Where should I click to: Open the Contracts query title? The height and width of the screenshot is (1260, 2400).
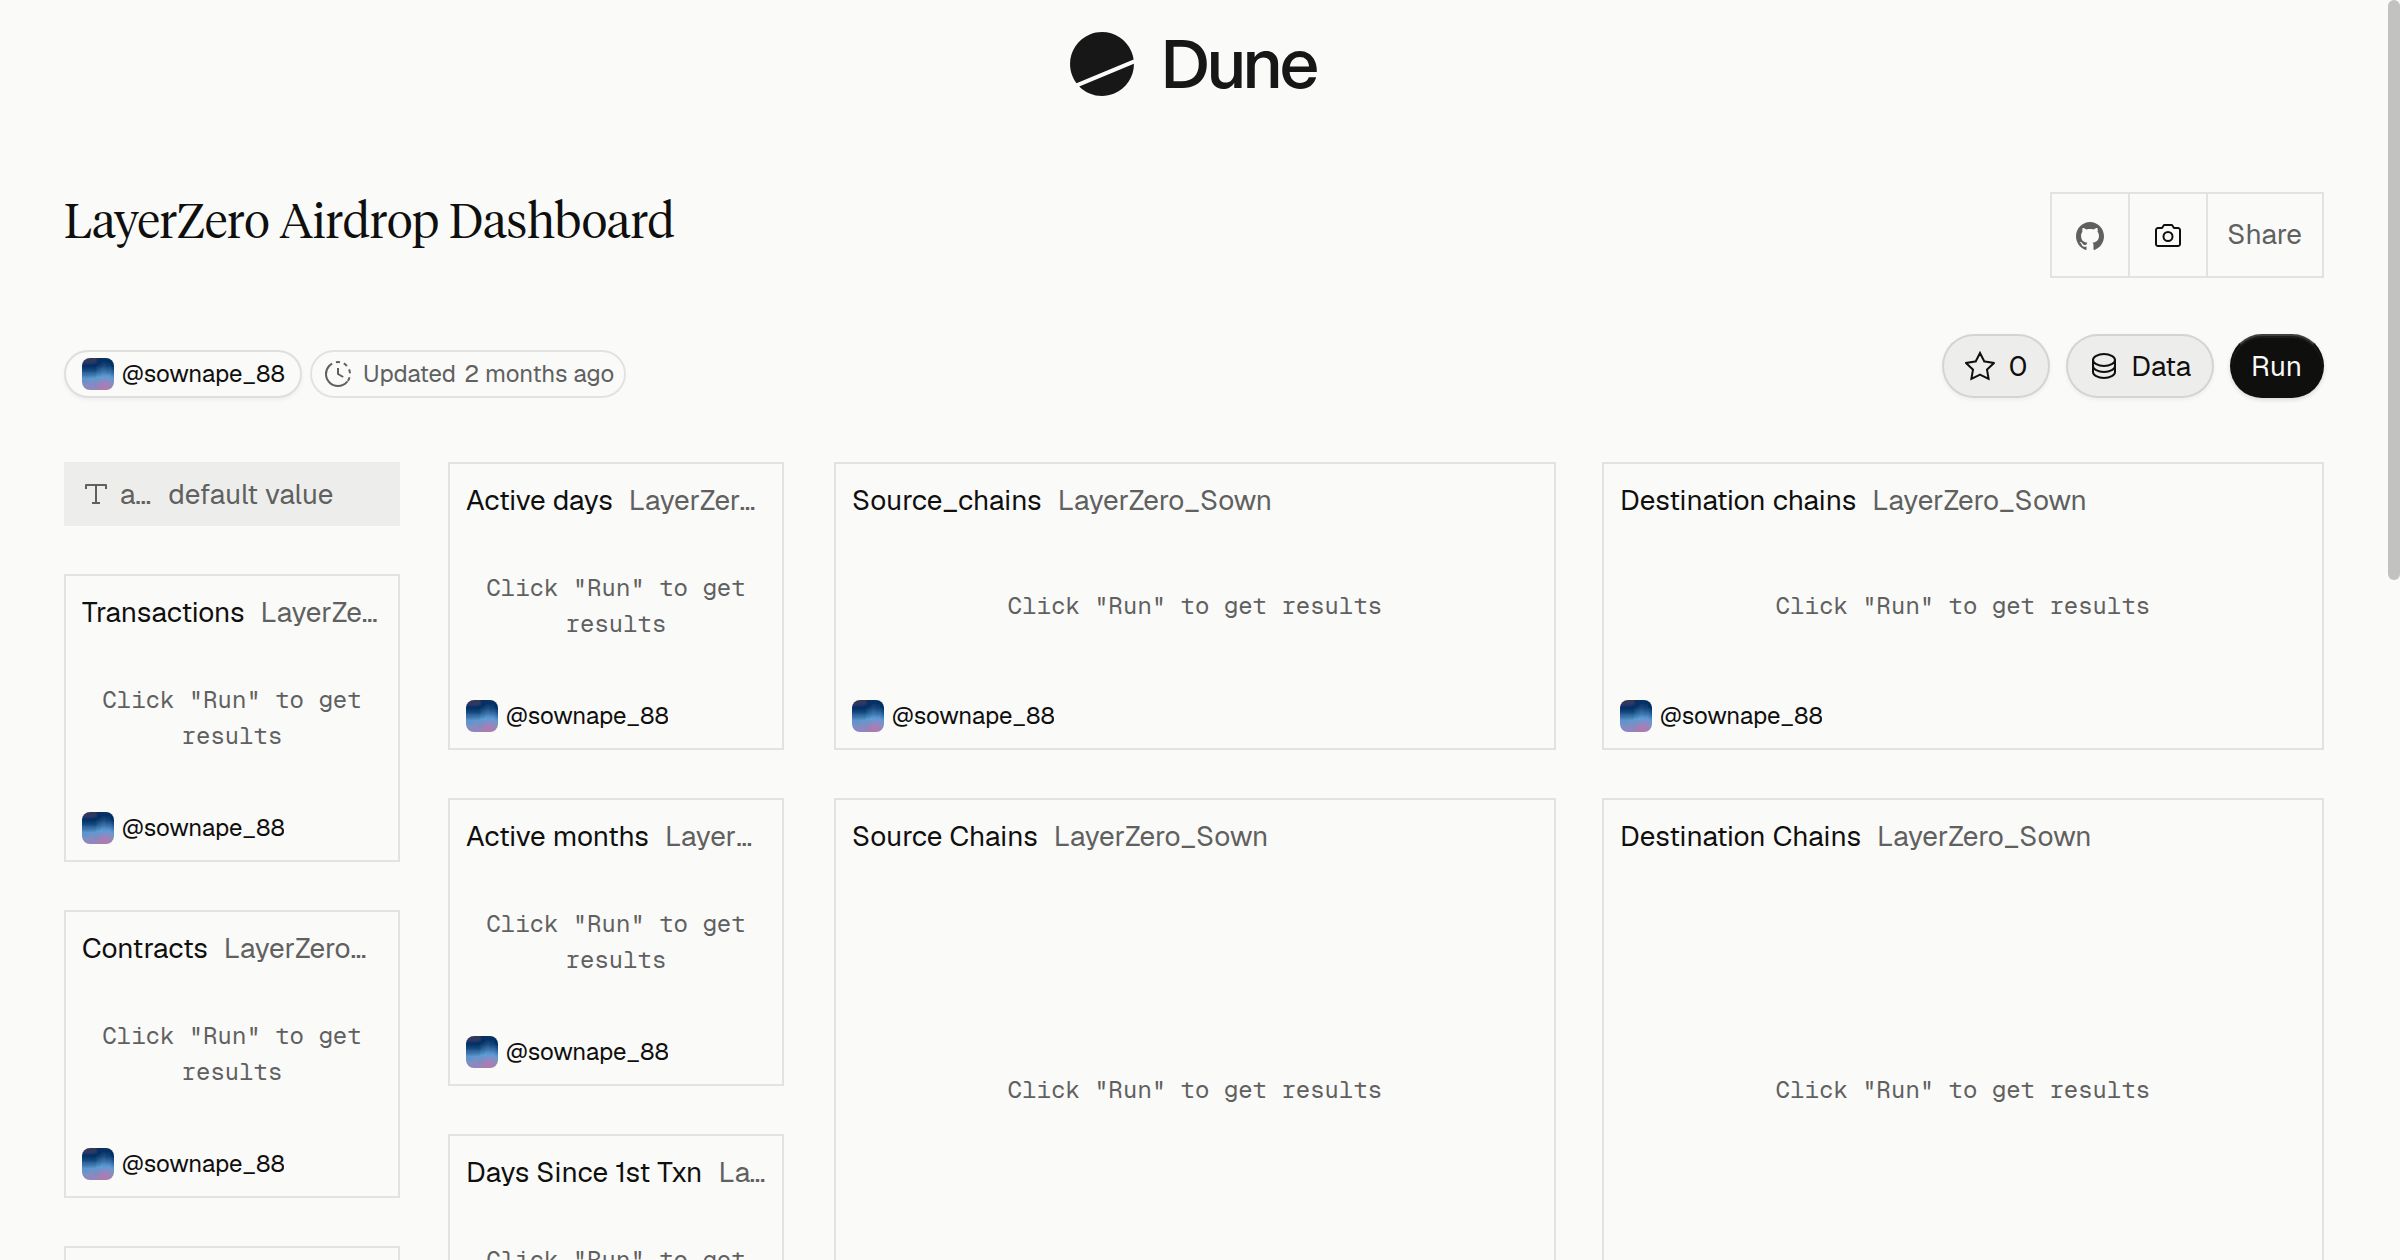145,948
